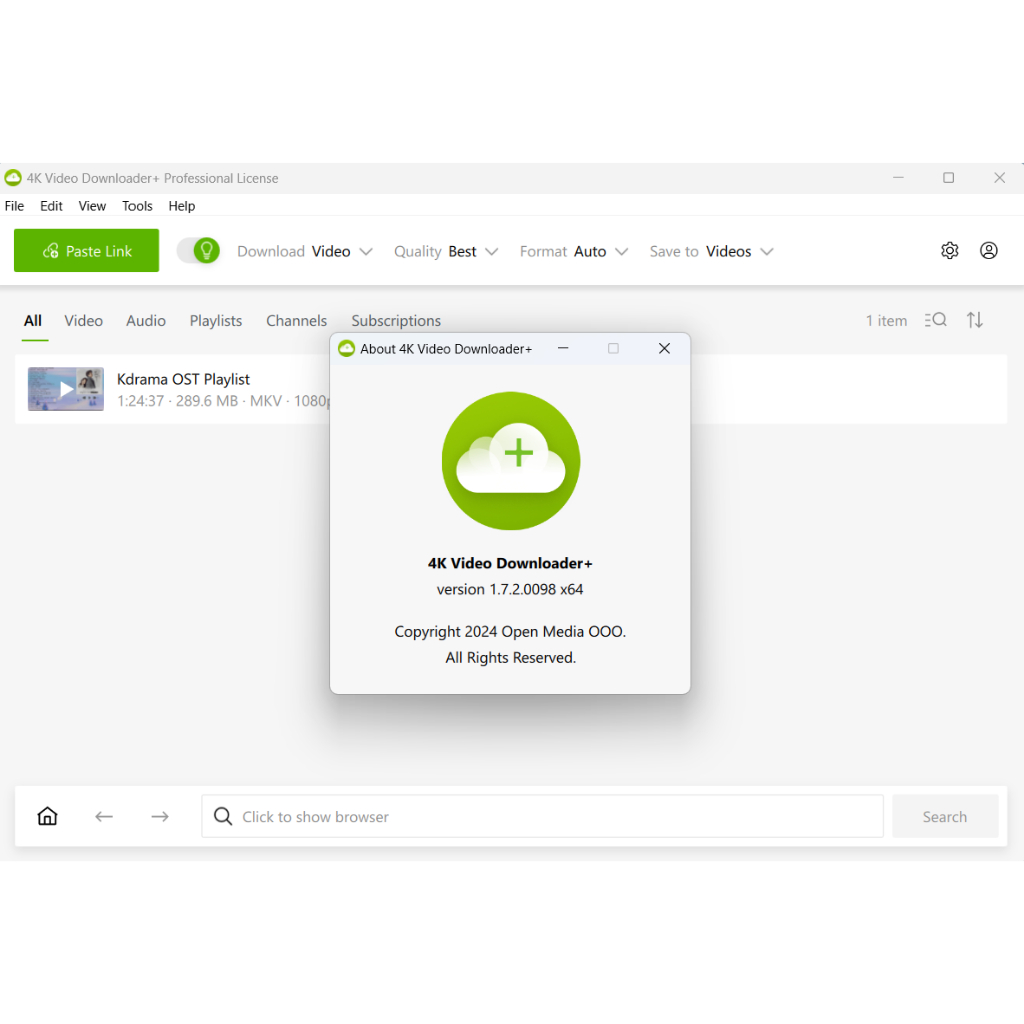1024x1024 pixels.
Task: Expand the Quality Best dropdown
Action: (x=446, y=251)
